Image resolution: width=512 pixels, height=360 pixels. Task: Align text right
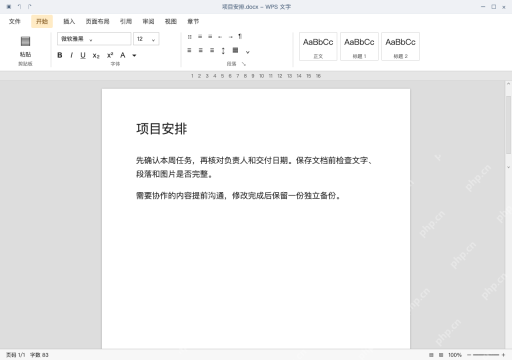pyautogui.click(x=212, y=50)
